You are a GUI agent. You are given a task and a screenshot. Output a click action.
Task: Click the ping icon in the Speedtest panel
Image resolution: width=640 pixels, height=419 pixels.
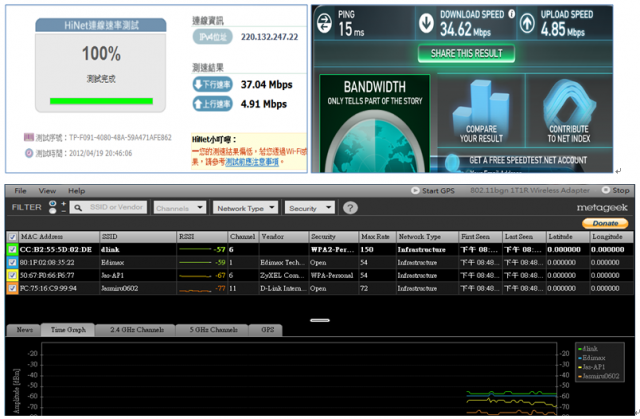(x=324, y=23)
